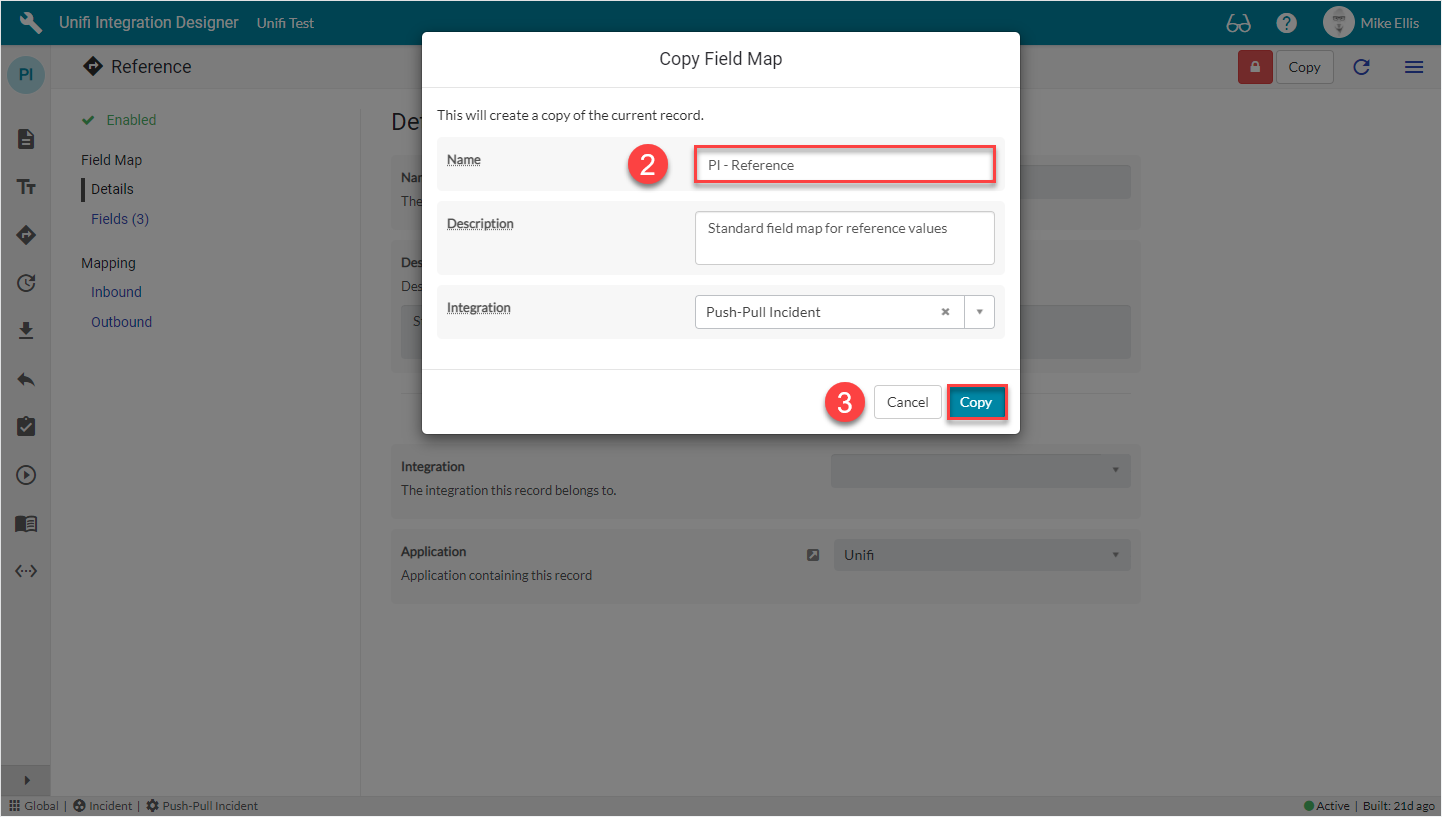This screenshot has height=817, width=1442.
Task: Click the refresh icon in header
Action: click(x=1361, y=67)
